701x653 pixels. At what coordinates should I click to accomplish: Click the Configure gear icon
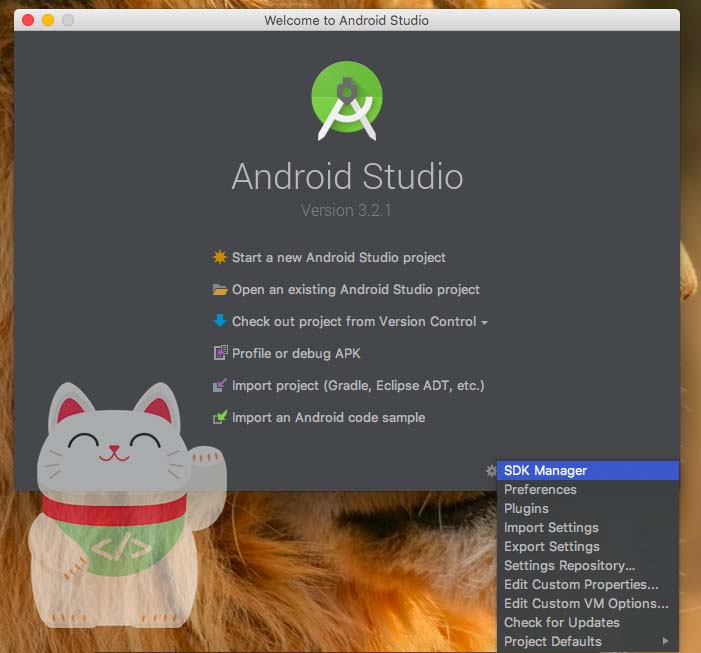click(x=491, y=471)
